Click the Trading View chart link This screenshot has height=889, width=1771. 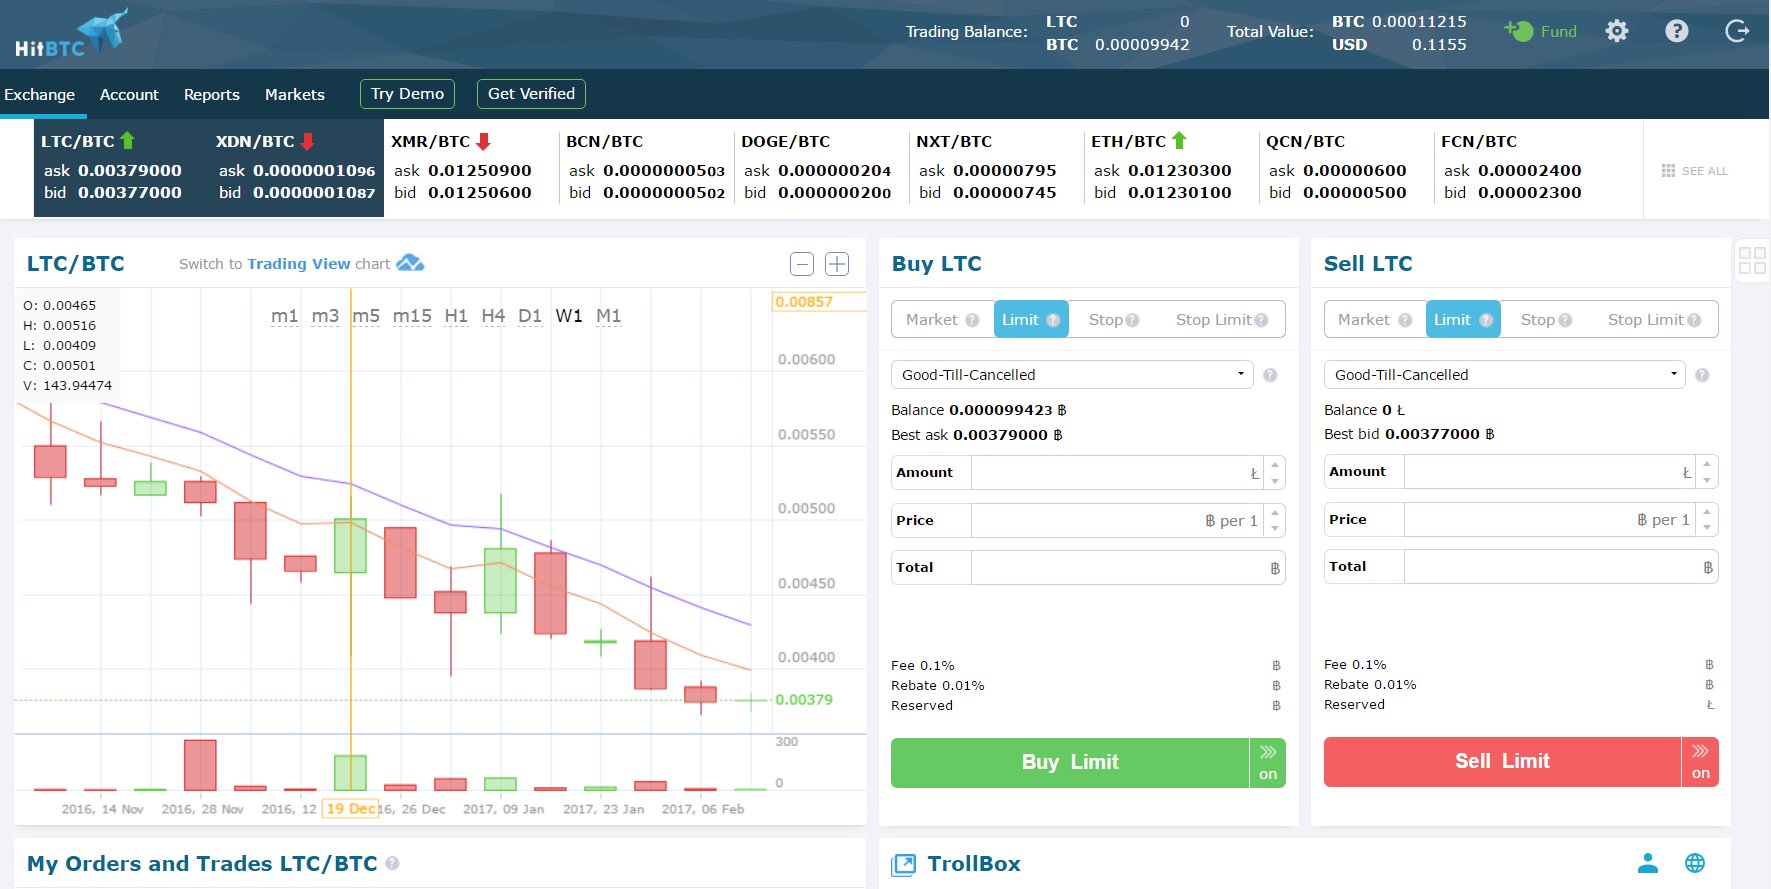pyautogui.click(x=298, y=264)
